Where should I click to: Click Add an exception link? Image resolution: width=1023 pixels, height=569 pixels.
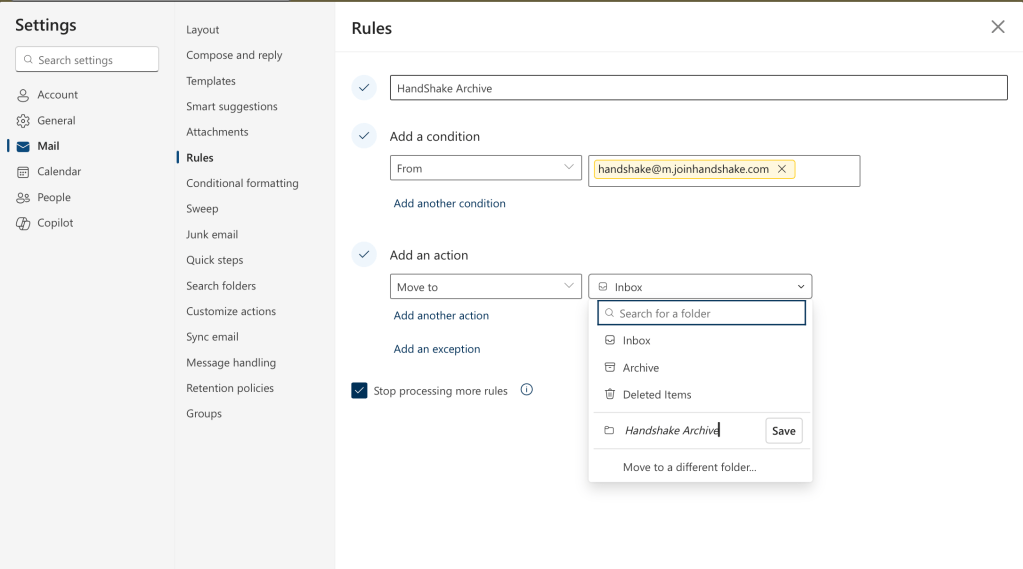[436, 349]
